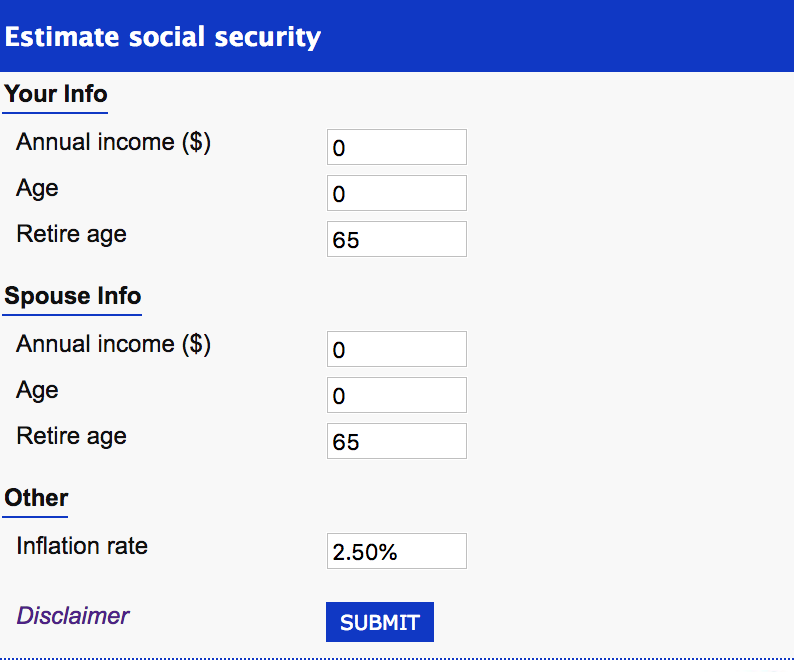
Task: Click the Age label under Spouse Info
Action: pos(38,390)
